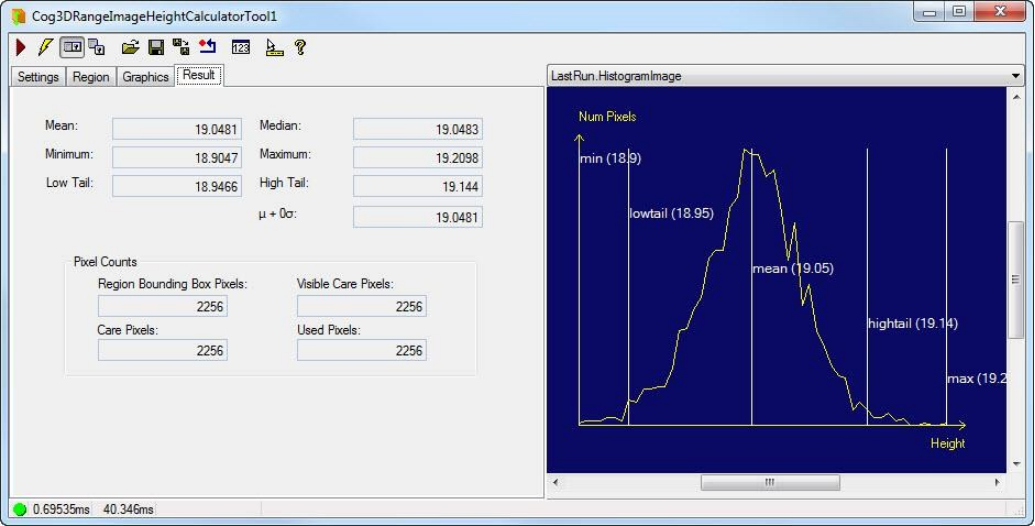Click the Visible Care Pixels field

[362, 306]
